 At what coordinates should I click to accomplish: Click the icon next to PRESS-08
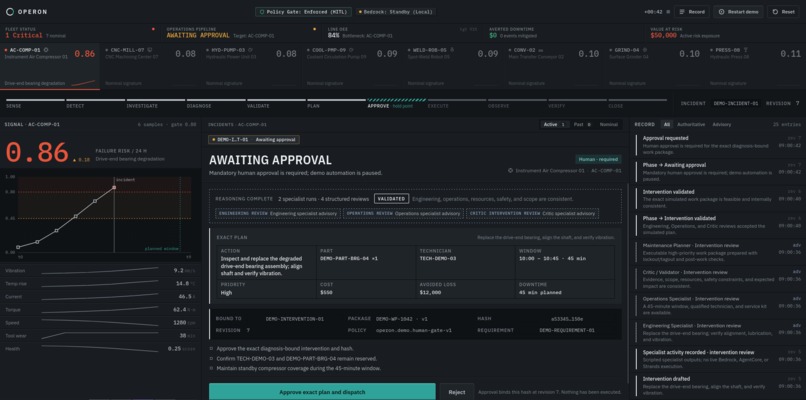[745, 50]
